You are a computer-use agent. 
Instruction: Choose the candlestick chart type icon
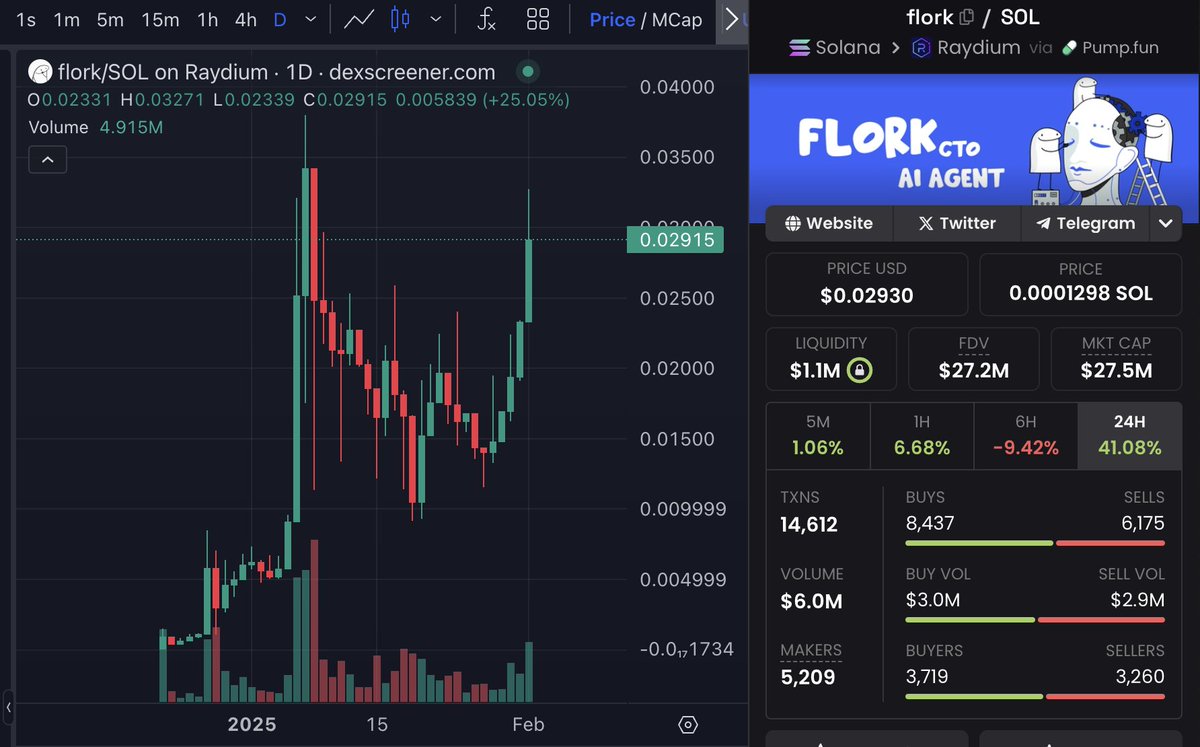(x=400, y=19)
